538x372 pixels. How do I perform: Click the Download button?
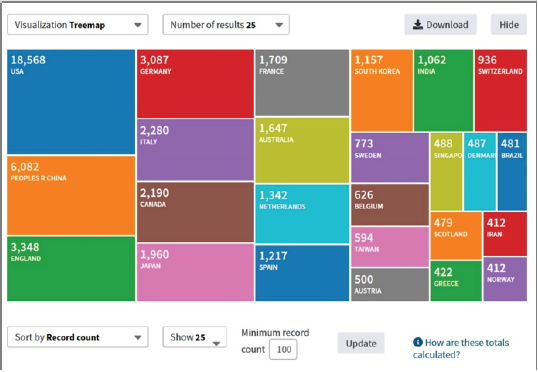[440, 25]
